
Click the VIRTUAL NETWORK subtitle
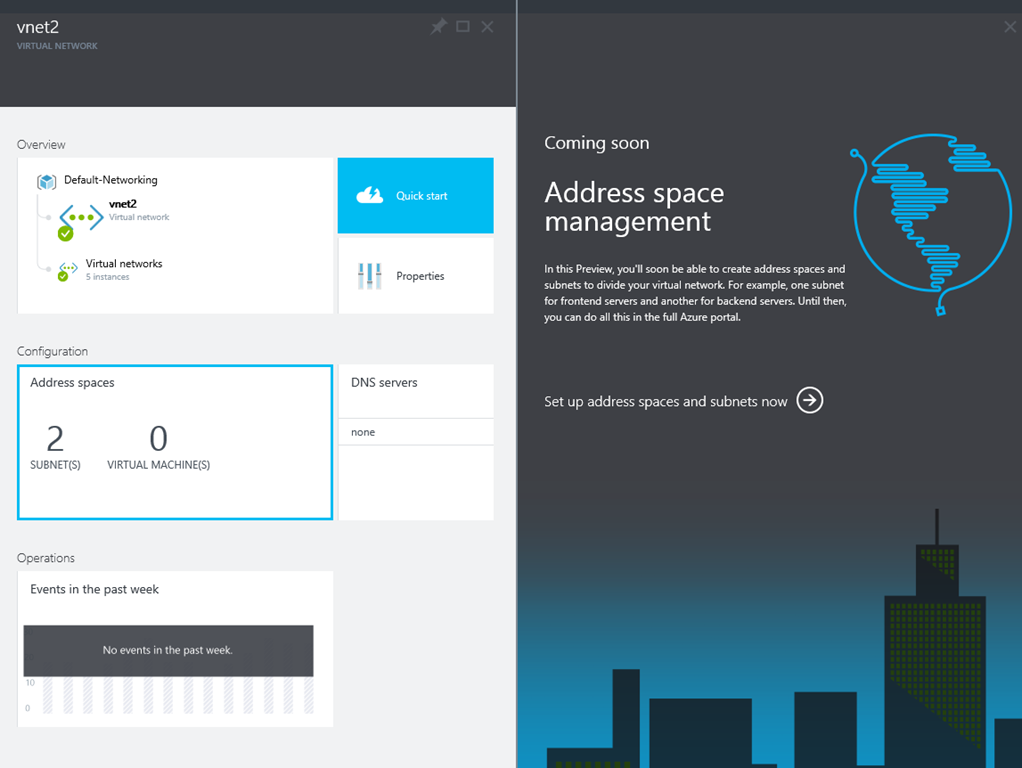pyautogui.click(x=57, y=46)
